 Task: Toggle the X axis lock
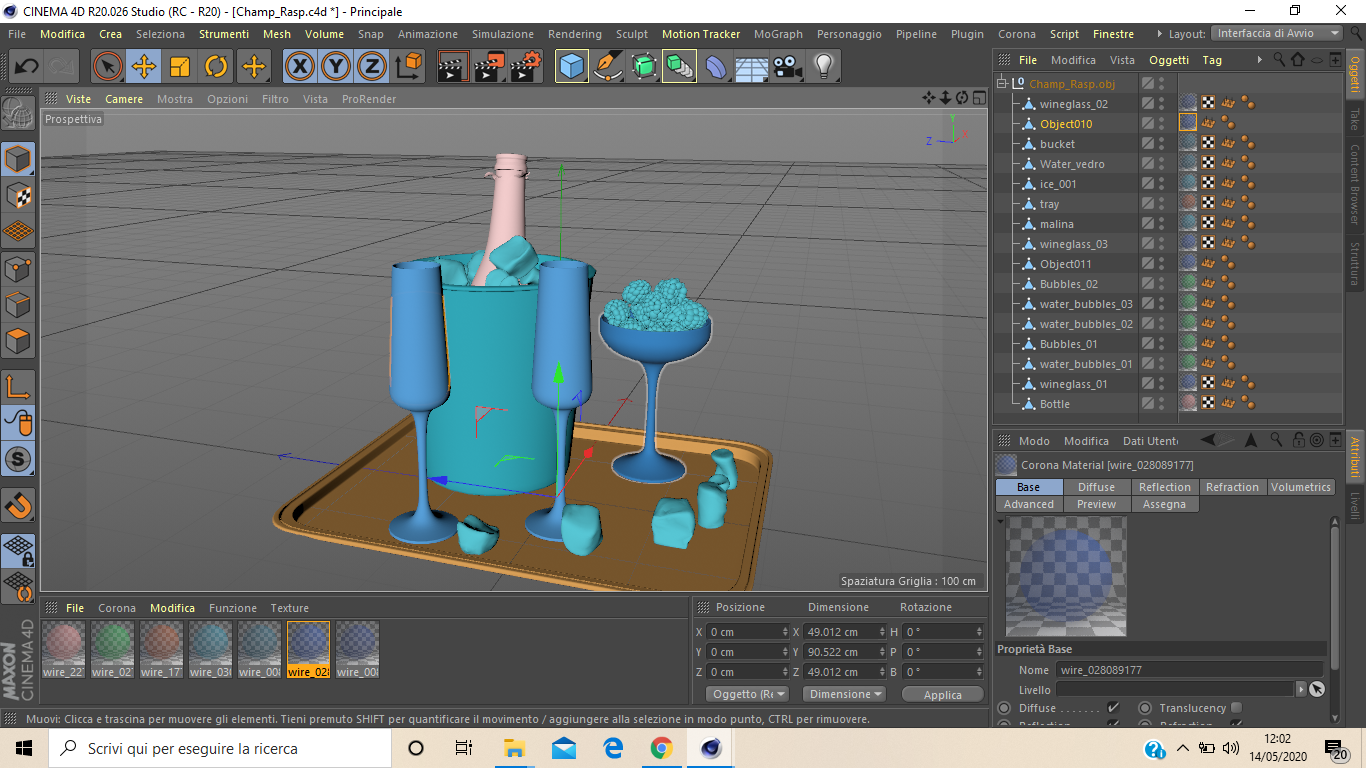click(x=299, y=67)
